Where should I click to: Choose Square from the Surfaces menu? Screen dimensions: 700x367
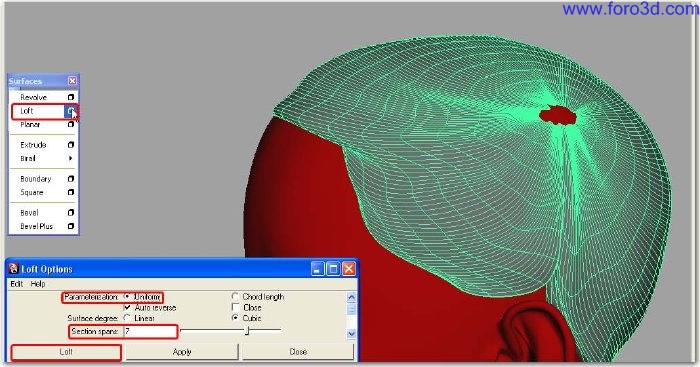[32, 192]
